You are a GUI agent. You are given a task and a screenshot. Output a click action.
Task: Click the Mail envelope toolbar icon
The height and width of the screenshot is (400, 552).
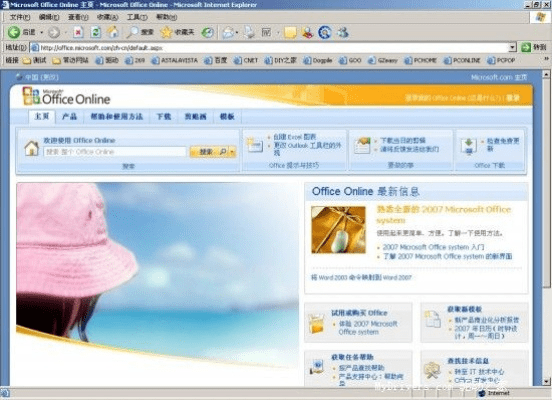tap(228, 32)
